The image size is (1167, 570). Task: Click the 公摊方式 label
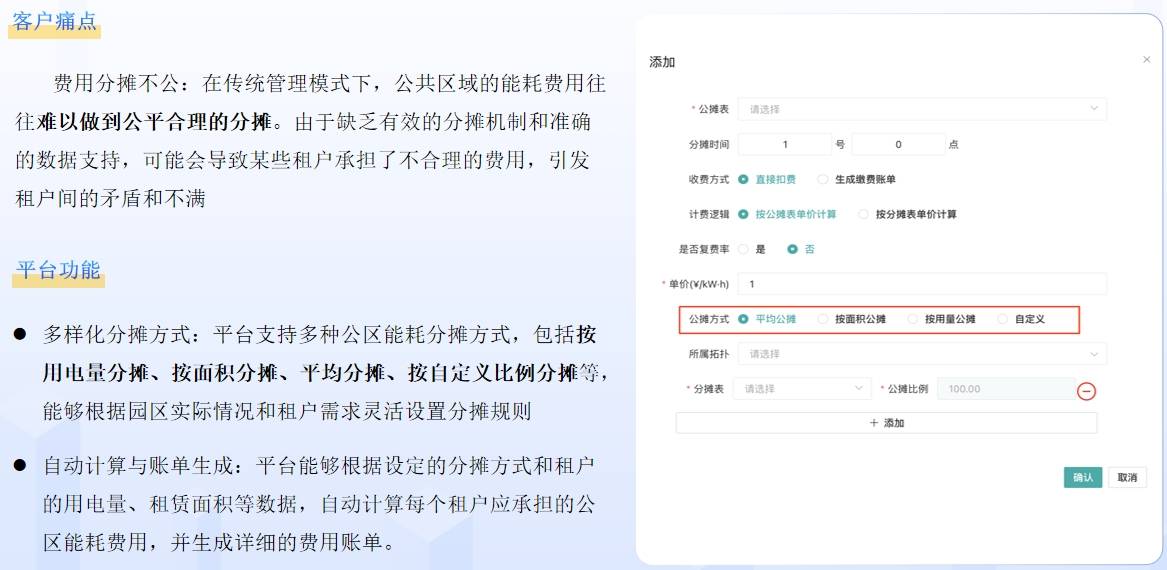click(x=709, y=319)
